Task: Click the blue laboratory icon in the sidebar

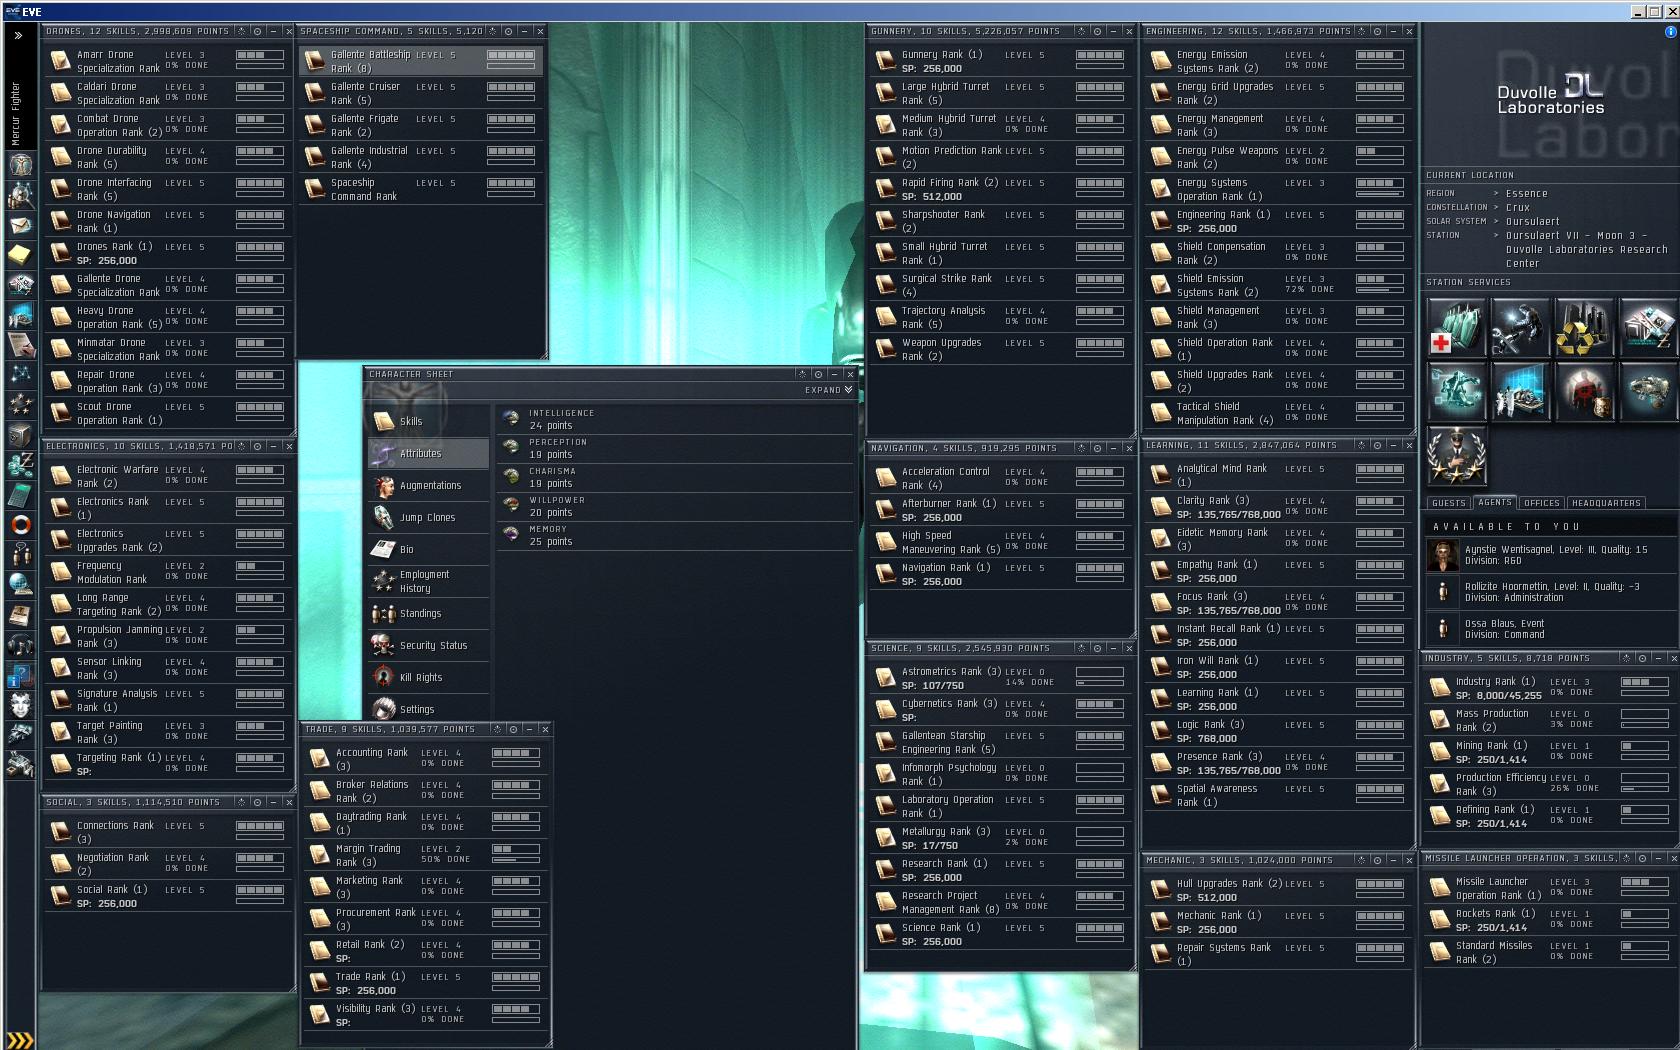Action: [x=20, y=315]
